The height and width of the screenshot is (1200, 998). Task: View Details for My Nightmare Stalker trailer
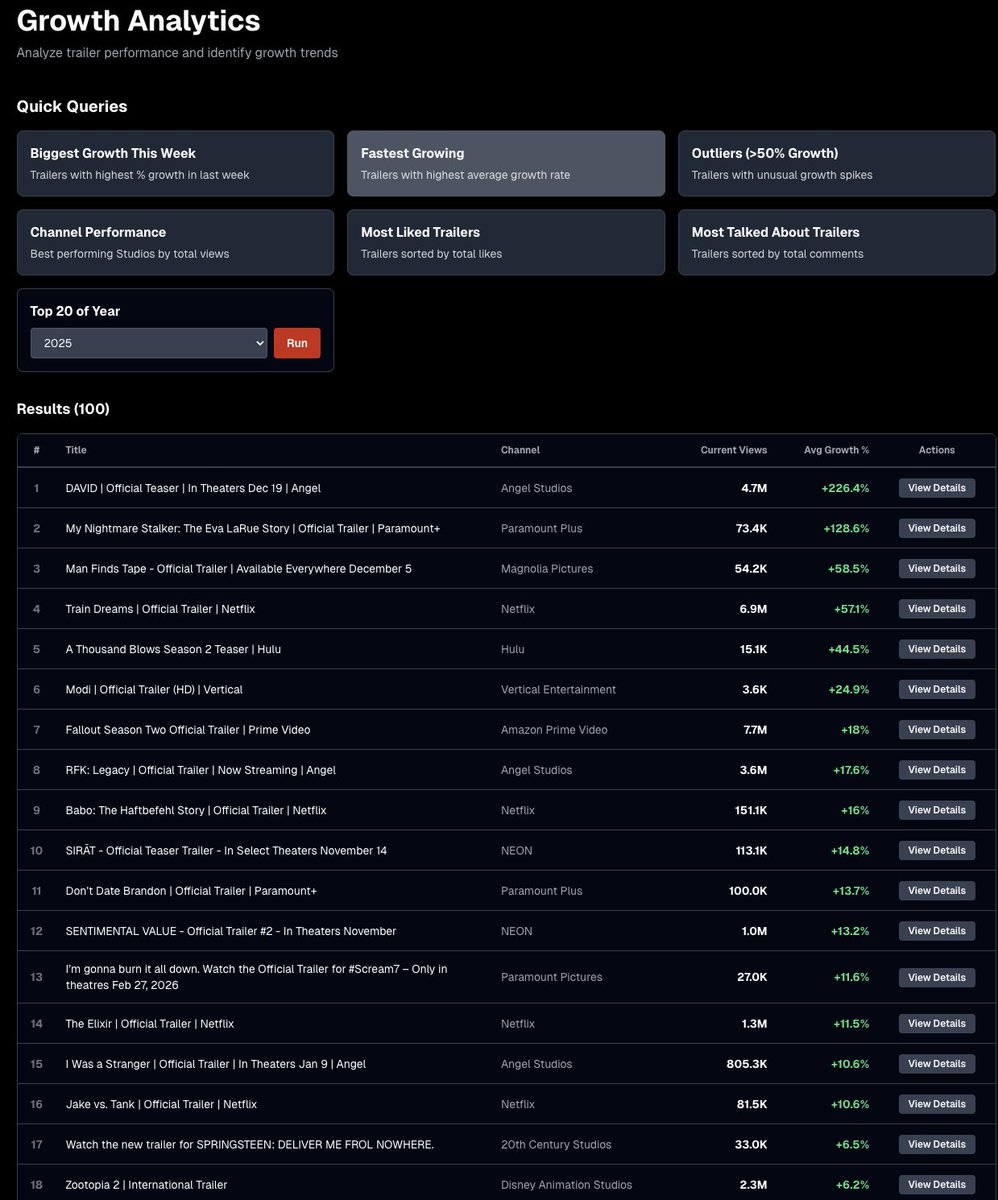[x=937, y=528]
